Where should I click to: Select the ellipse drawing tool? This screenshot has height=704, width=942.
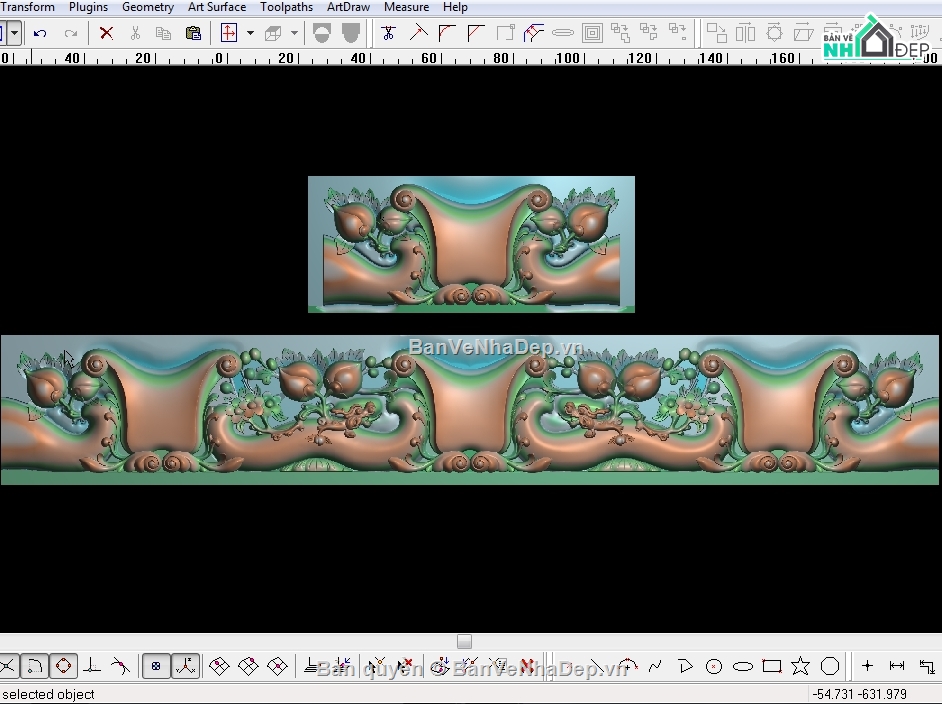[x=742, y=666]
